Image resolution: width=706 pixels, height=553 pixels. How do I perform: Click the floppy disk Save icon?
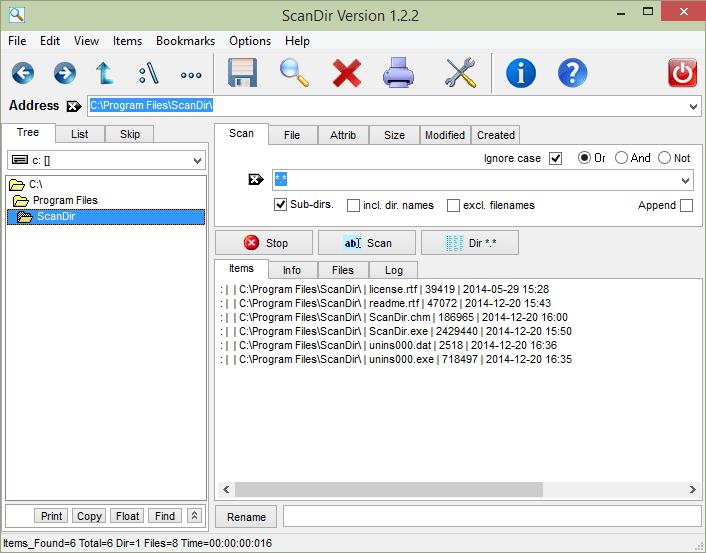click(242, 73)
